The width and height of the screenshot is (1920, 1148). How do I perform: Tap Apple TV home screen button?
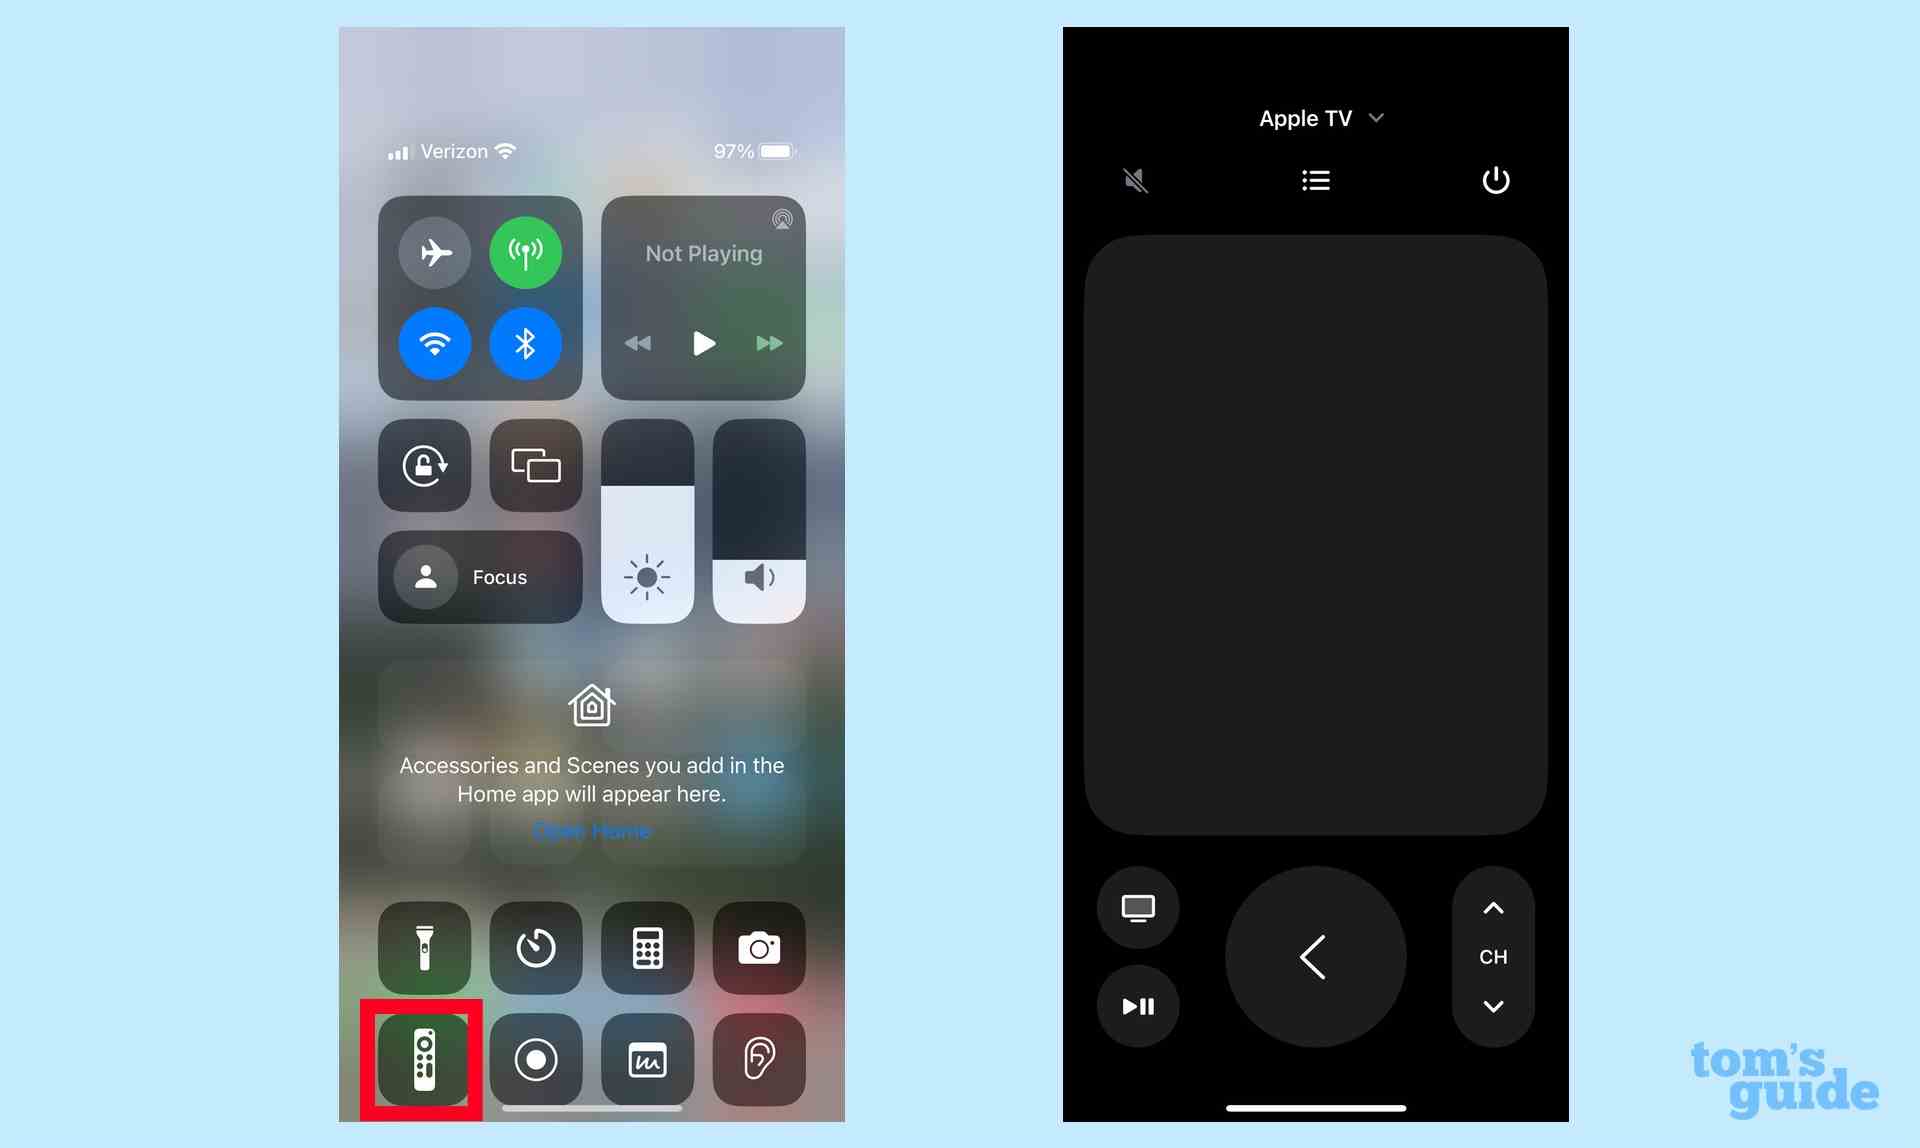click(1138, 906)
